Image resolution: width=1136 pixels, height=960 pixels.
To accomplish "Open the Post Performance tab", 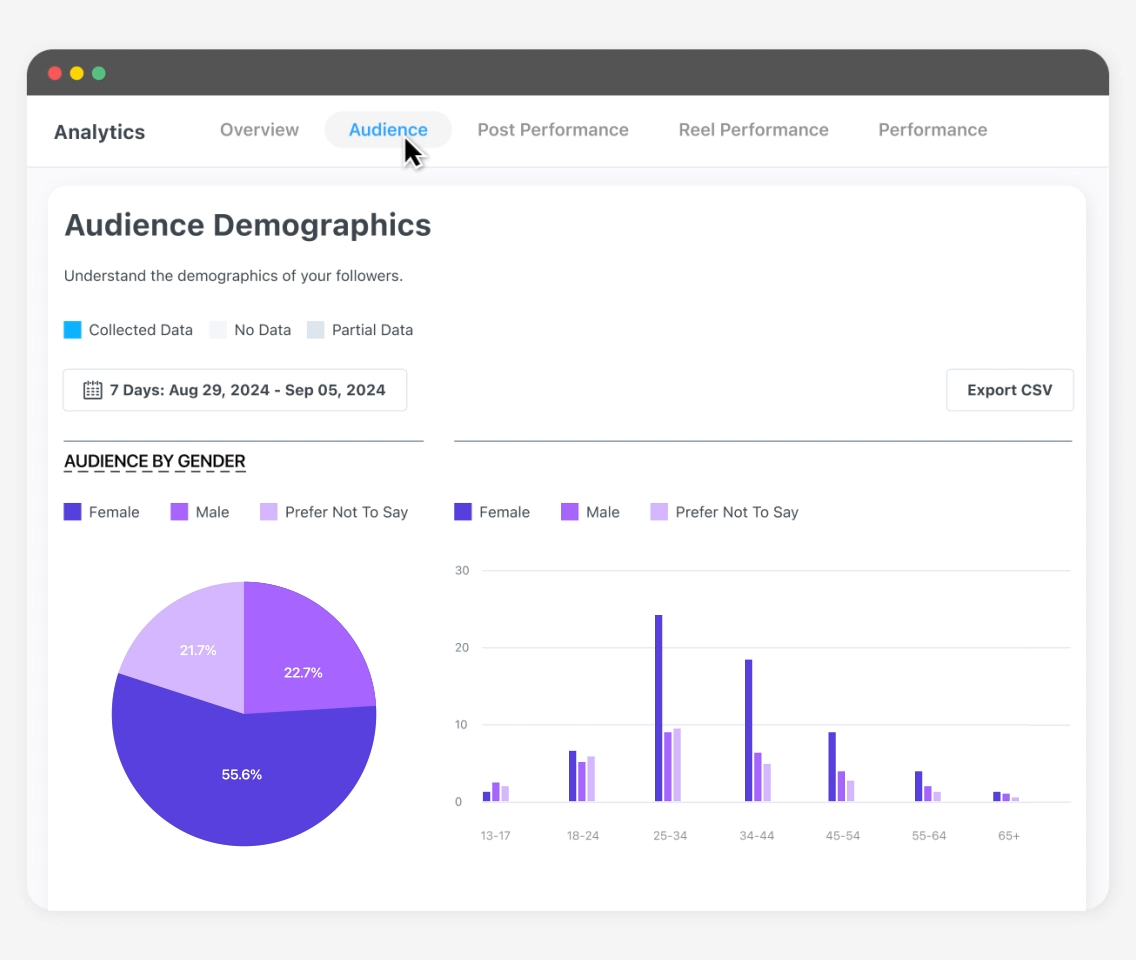I will tap(553, 130).
